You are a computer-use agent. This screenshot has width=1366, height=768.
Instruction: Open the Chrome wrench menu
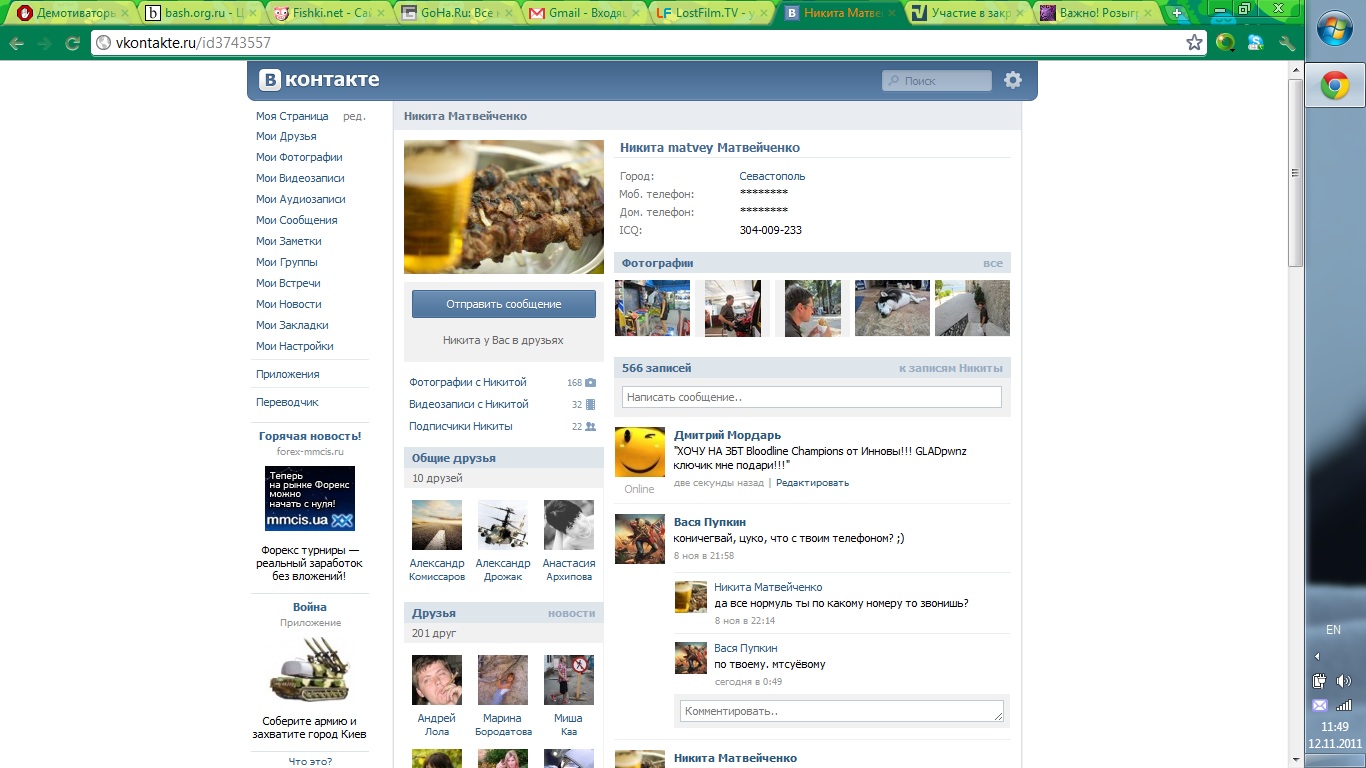1287,43
